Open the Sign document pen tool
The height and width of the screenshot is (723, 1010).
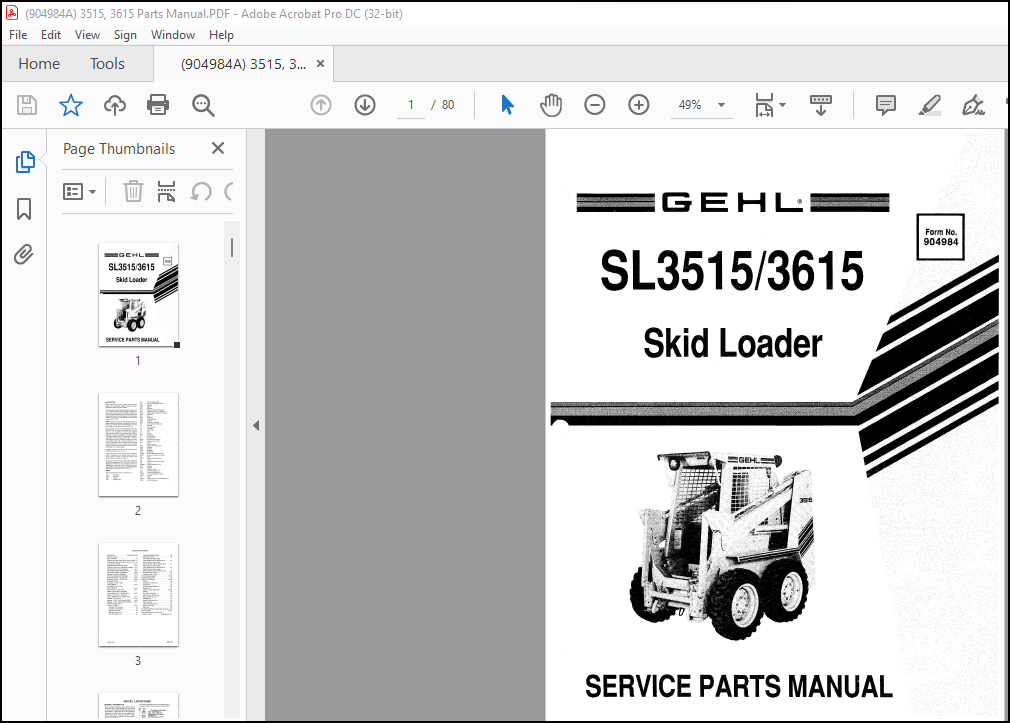click(x=973, y=105)
